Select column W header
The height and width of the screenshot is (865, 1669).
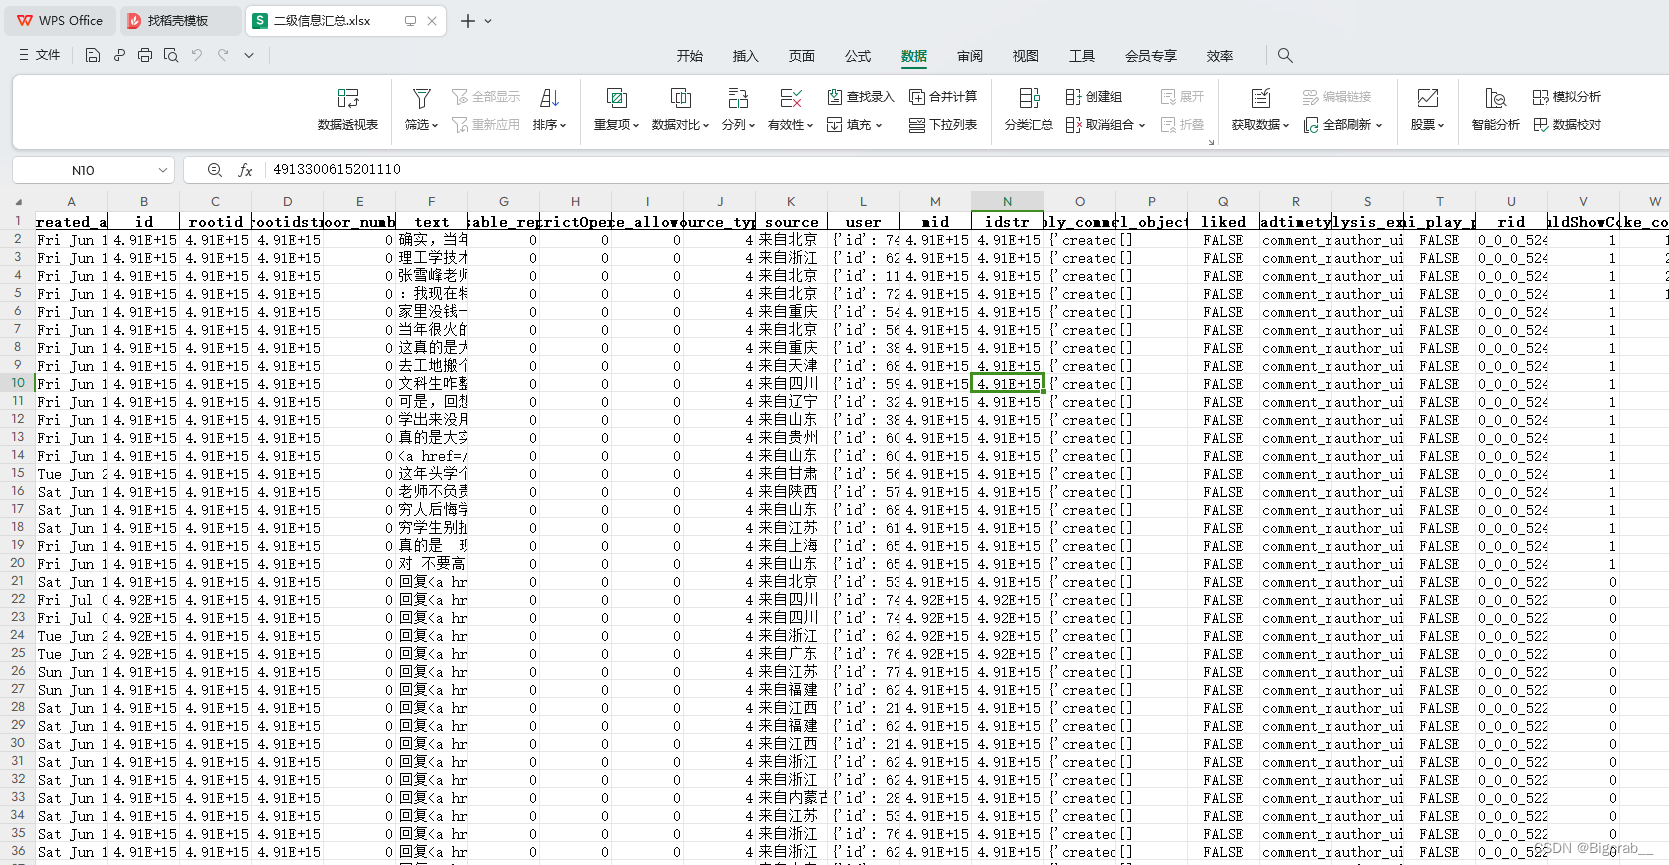click(x=1655, y=202)
